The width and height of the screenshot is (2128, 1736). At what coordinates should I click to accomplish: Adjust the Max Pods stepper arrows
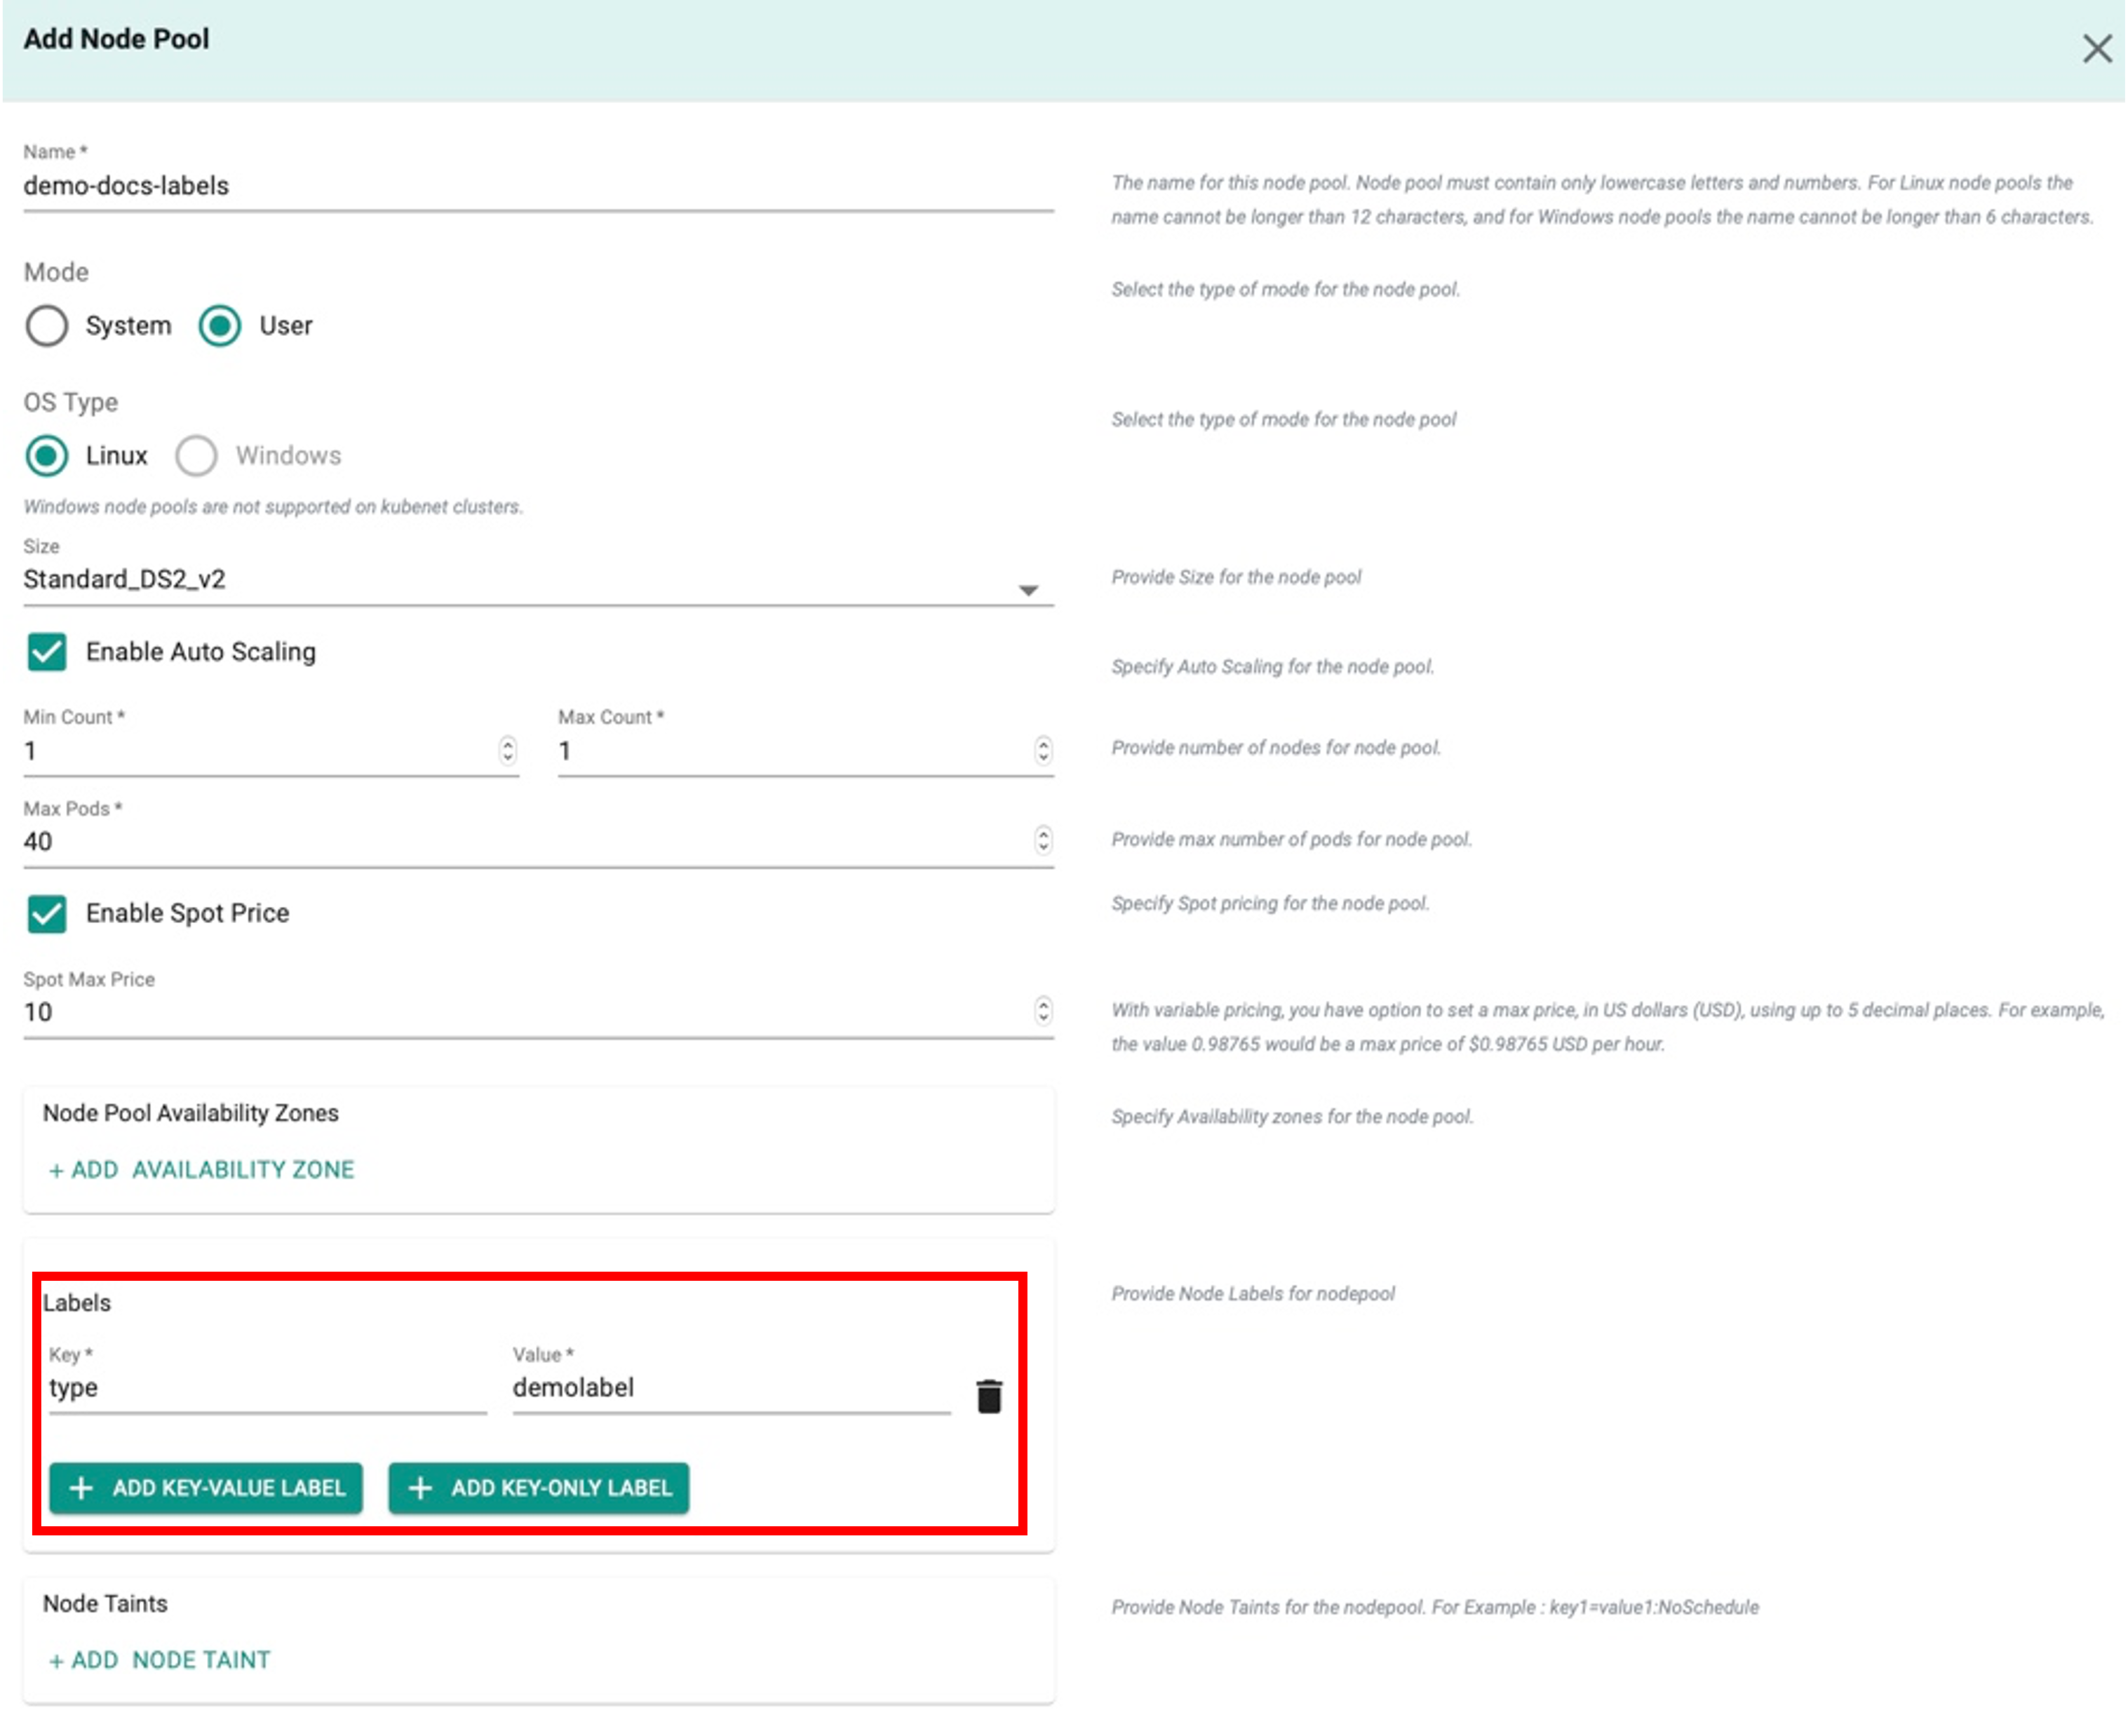(x=1043, y=841)
